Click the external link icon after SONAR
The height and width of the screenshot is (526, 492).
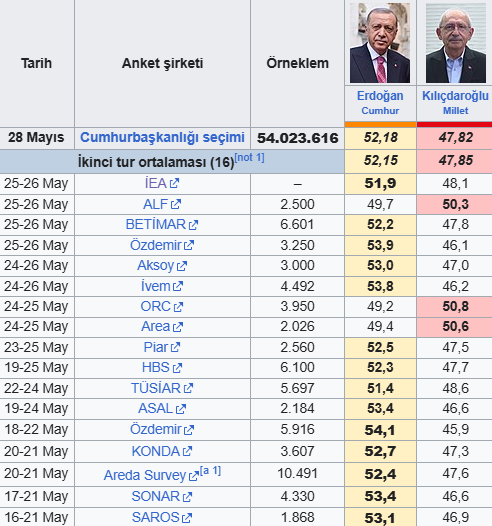tap(187, 497)
